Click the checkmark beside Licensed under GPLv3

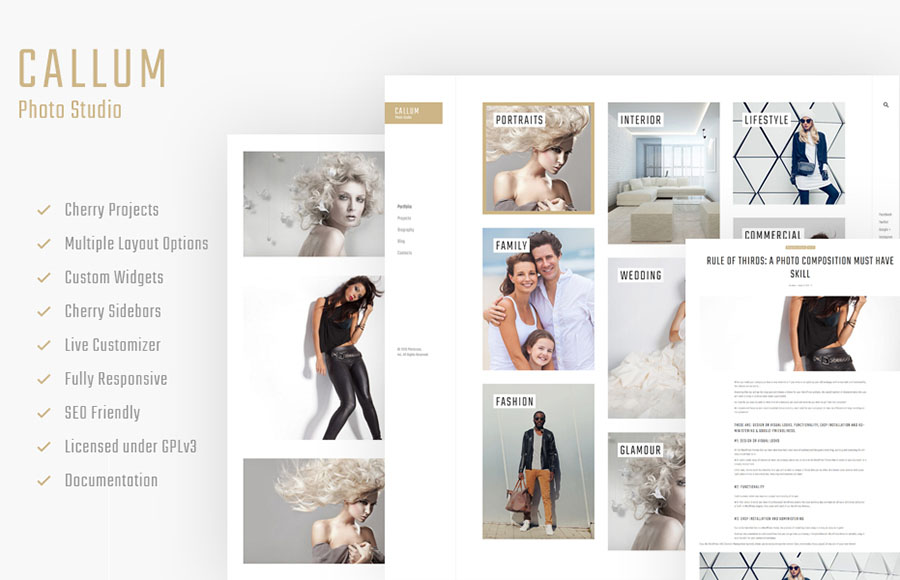[x=44, y=447]
